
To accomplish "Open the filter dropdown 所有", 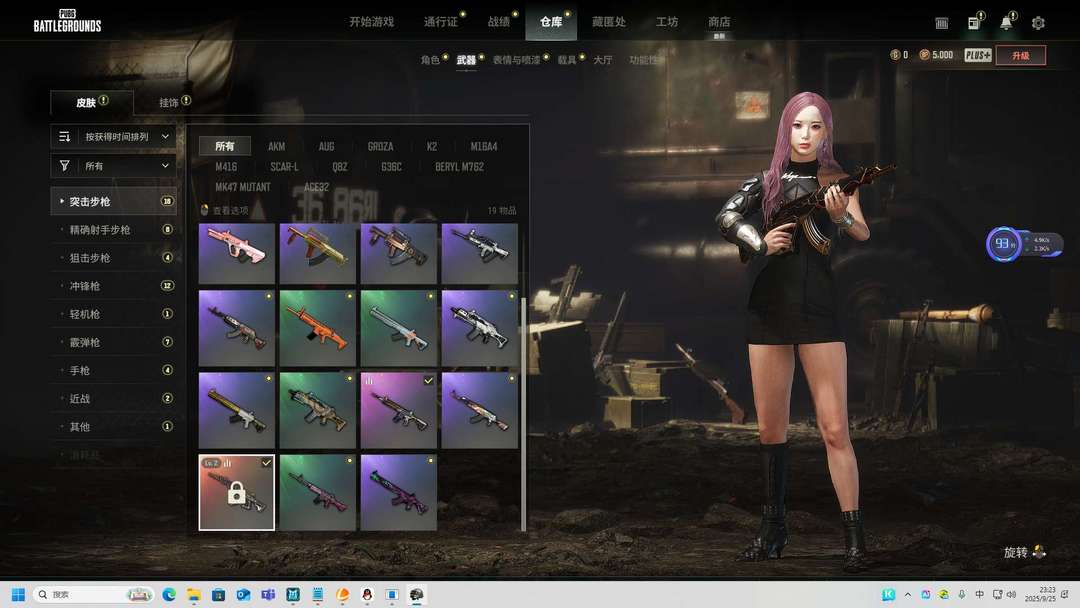I will (x=113, y=166).
